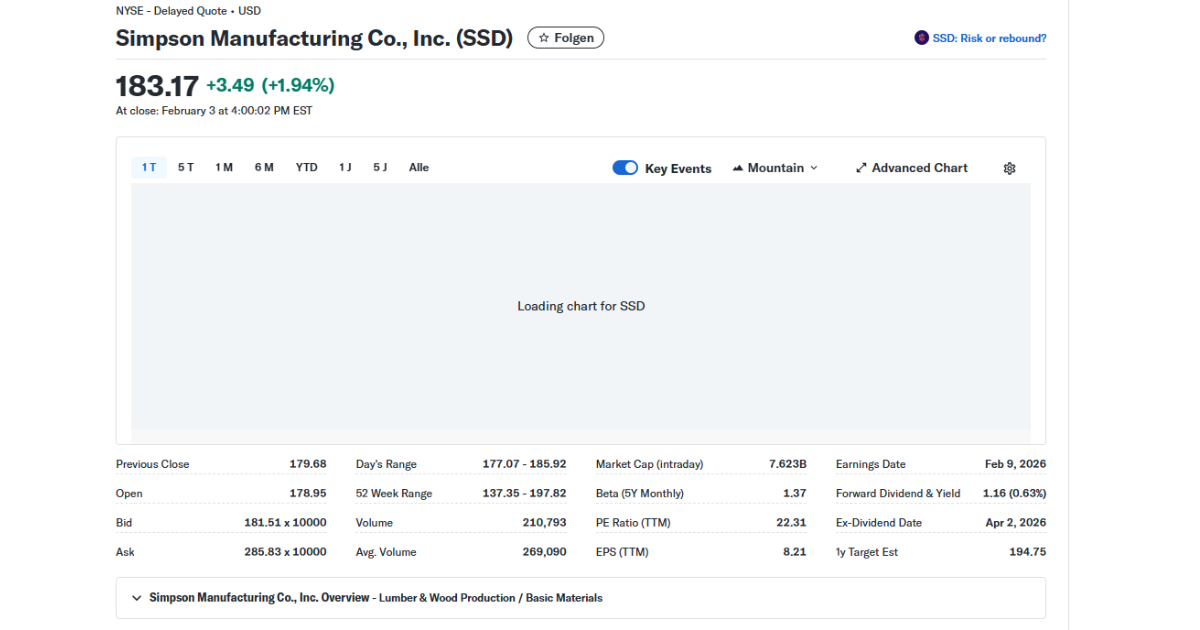Viewport: 1200px width, 630px height.
Task: Toggle following the SSD stock
Action: coord(565,37)
